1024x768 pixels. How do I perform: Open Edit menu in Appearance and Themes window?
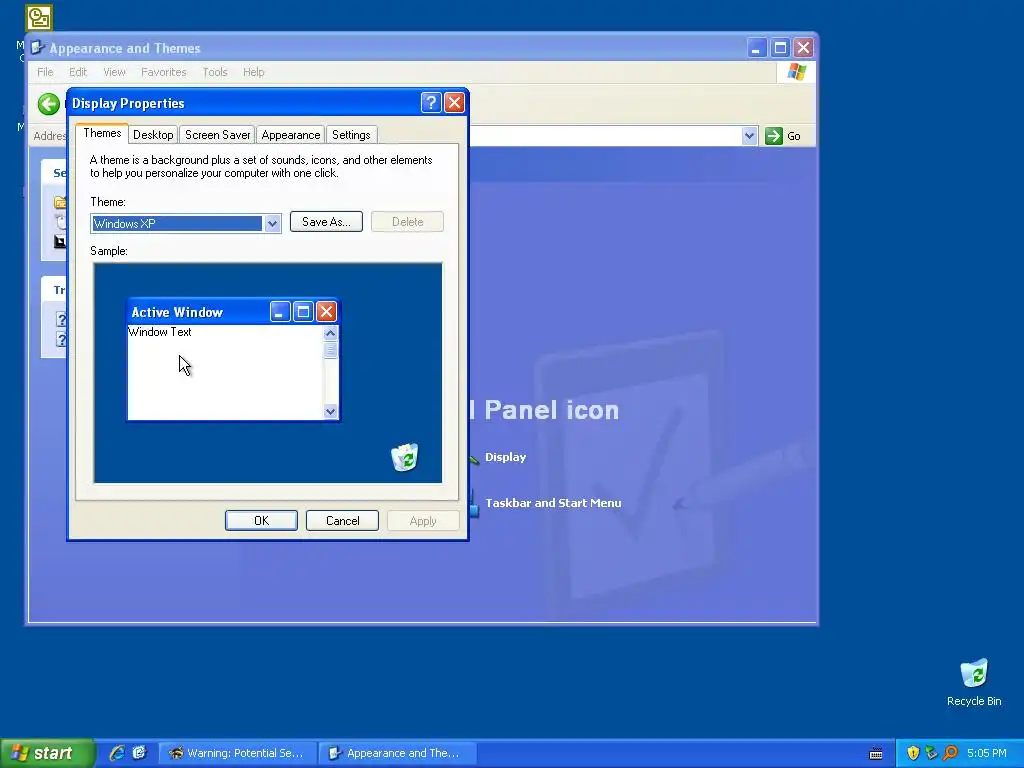tap(78, 72)
